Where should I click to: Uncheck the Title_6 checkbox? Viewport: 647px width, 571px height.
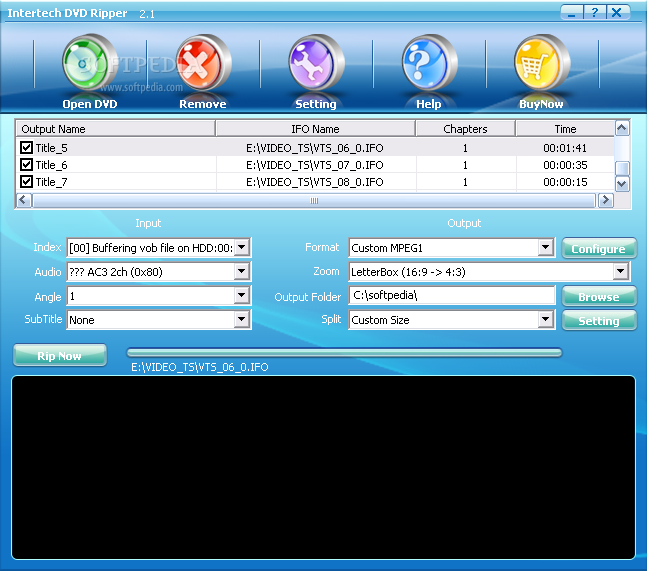pos(26,165)
